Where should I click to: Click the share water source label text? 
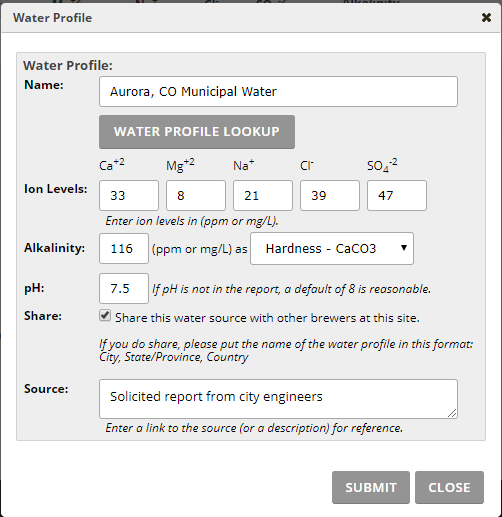pyautogui.click(x=267, y=318)
